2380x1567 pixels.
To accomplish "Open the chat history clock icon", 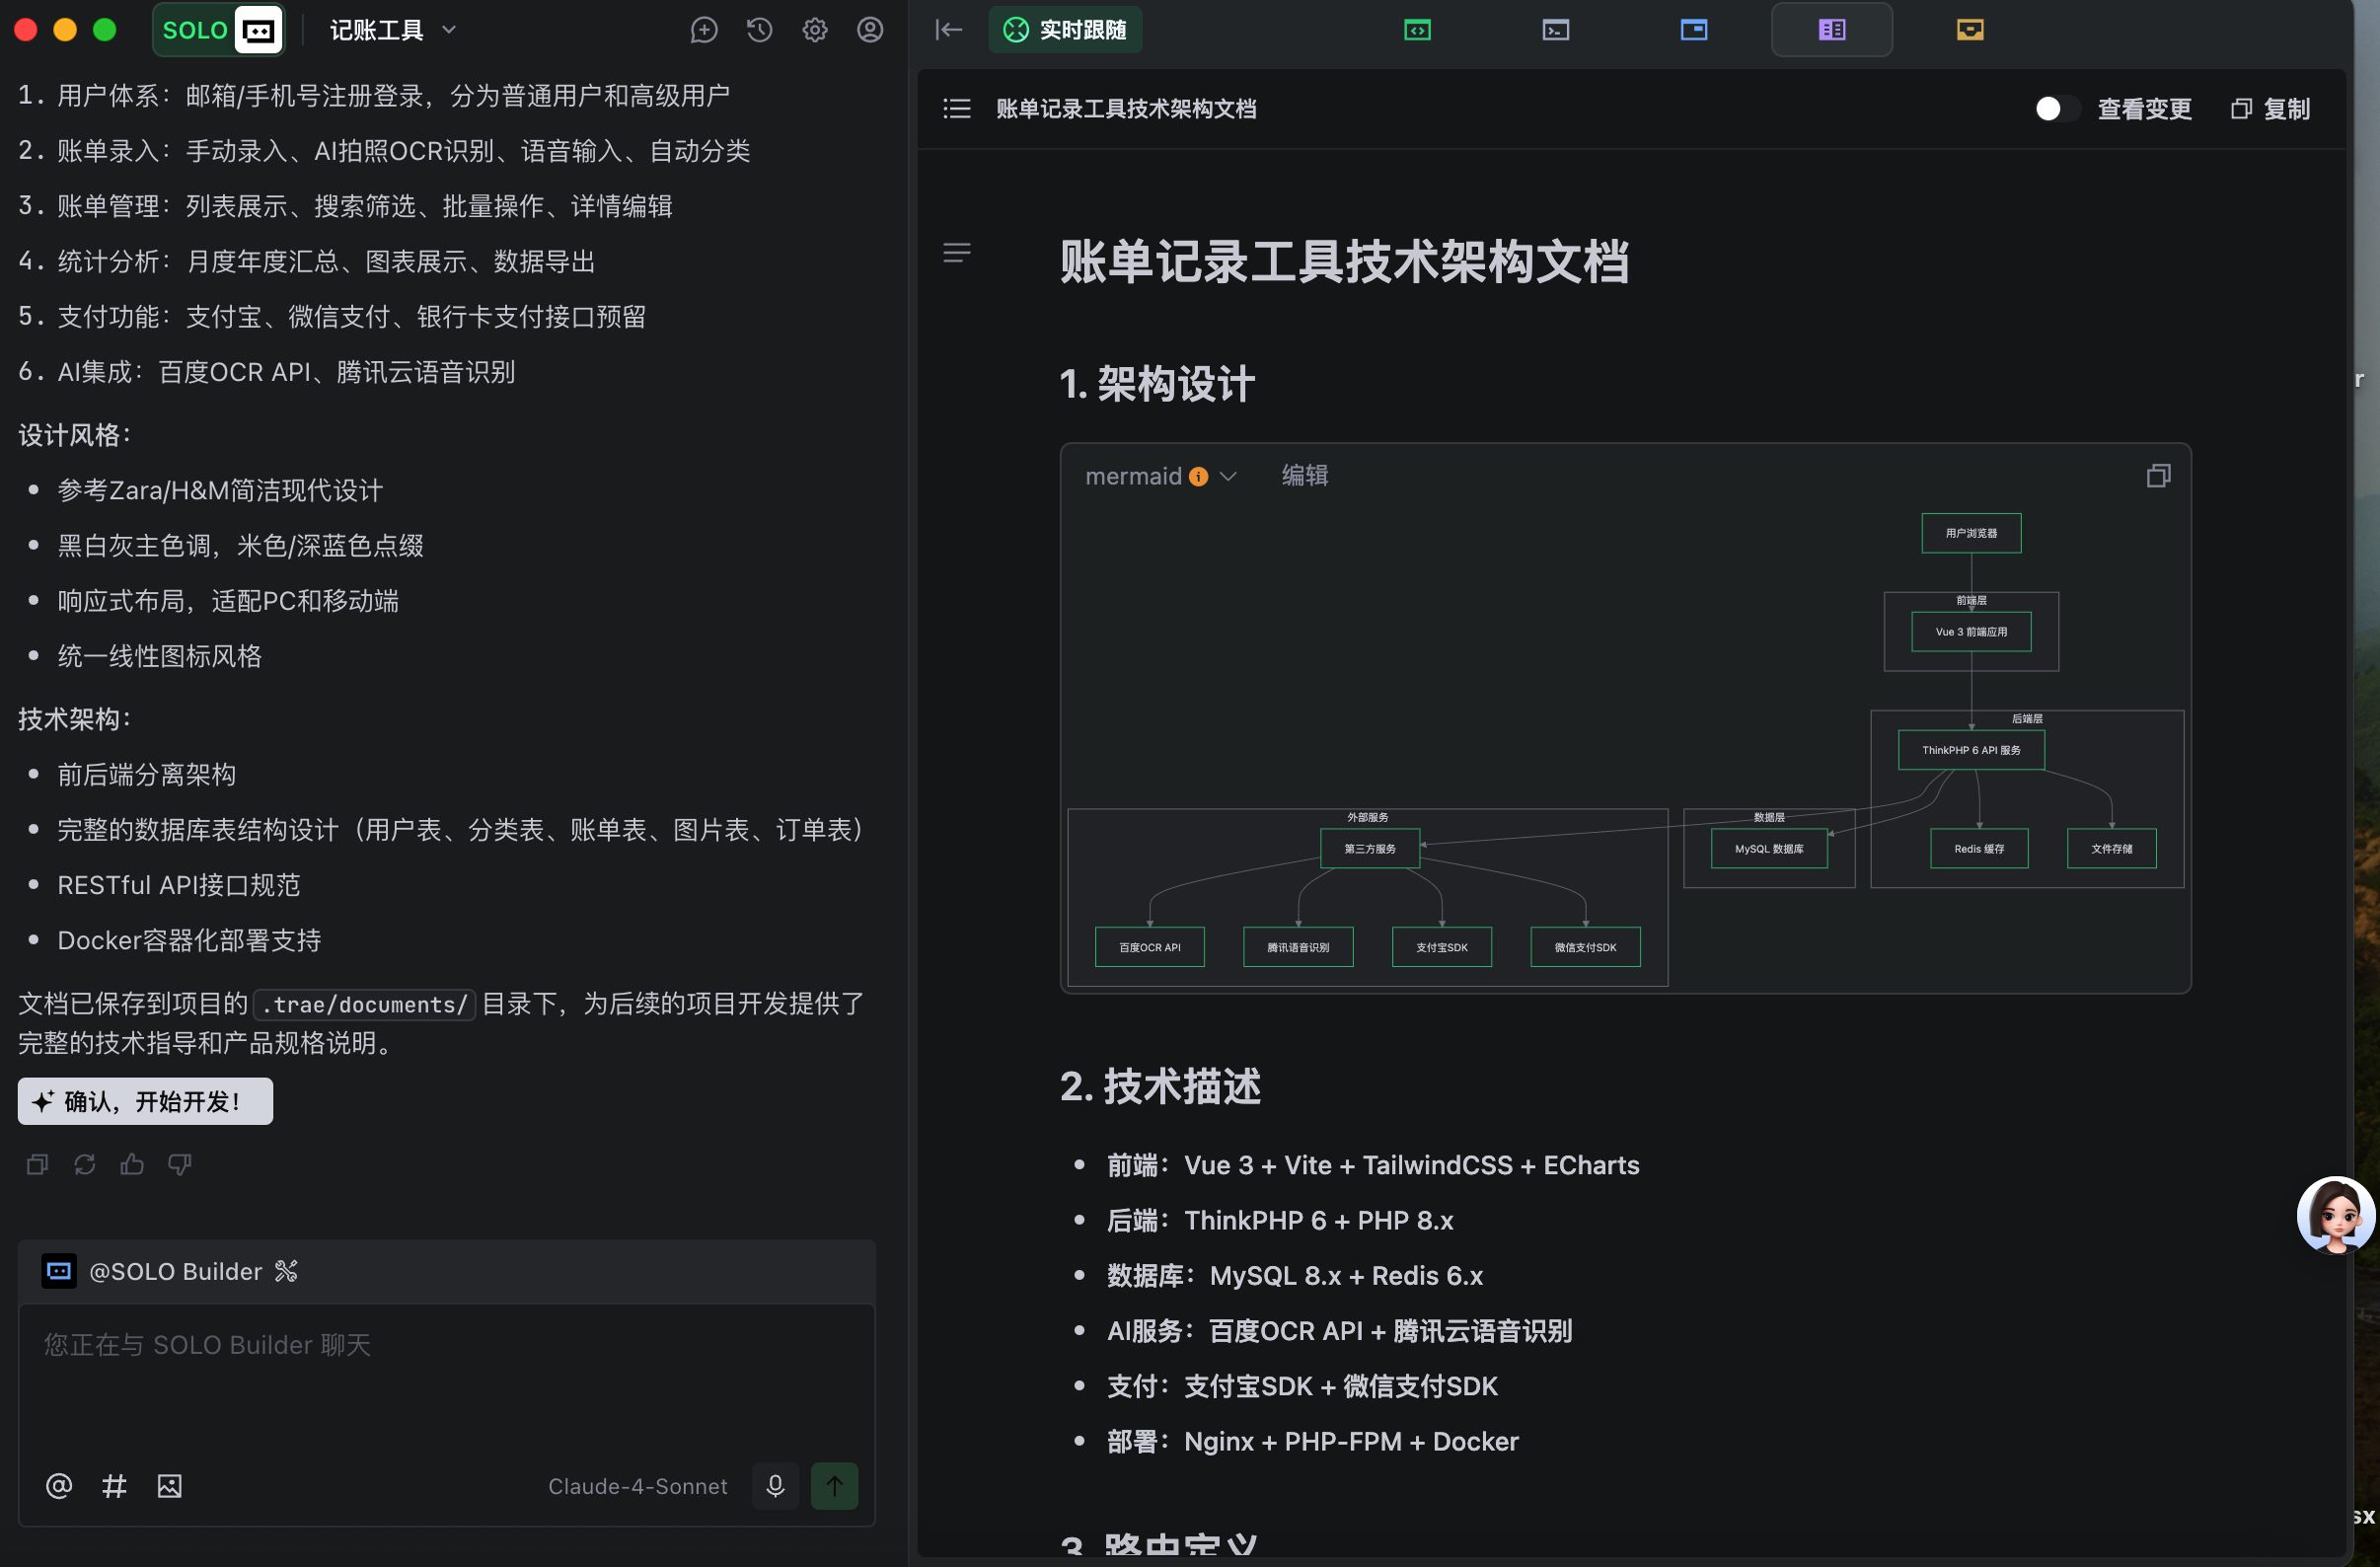I will (760, 30).
